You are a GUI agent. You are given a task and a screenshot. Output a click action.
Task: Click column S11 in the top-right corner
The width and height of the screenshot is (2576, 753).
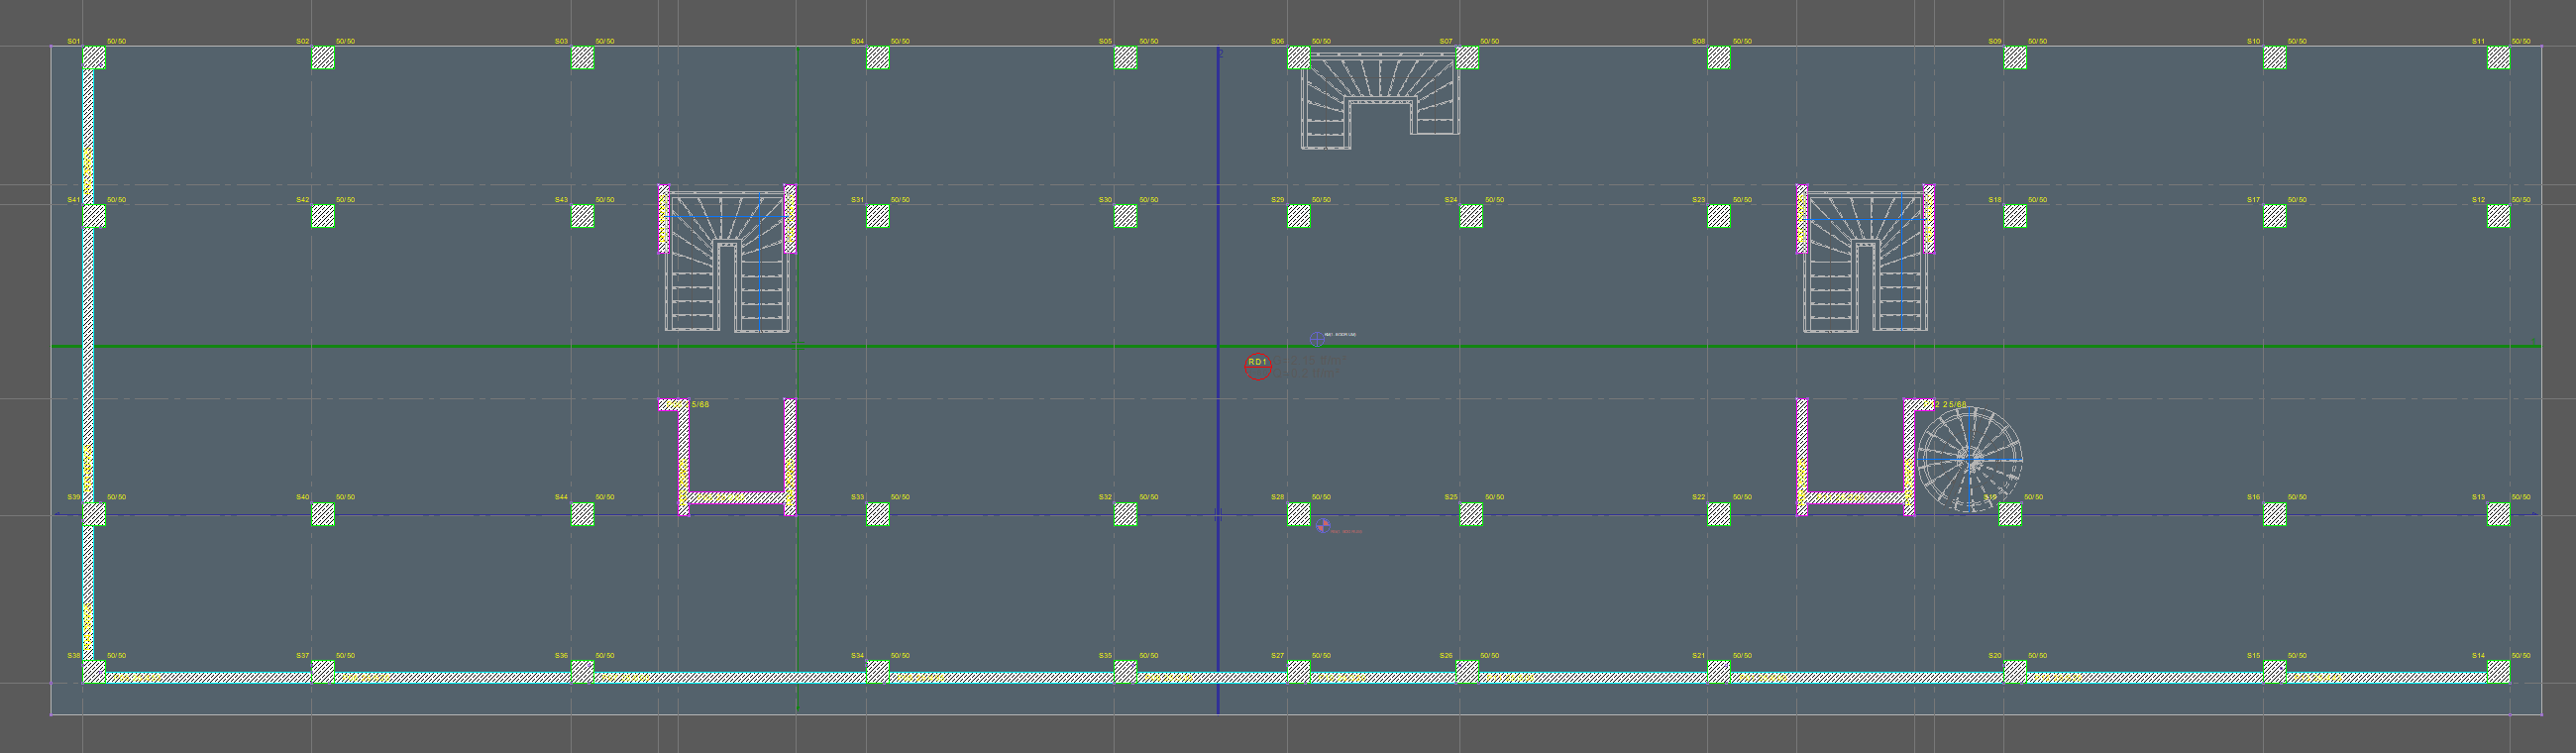pyautogui.click(x=2498, y=58)
